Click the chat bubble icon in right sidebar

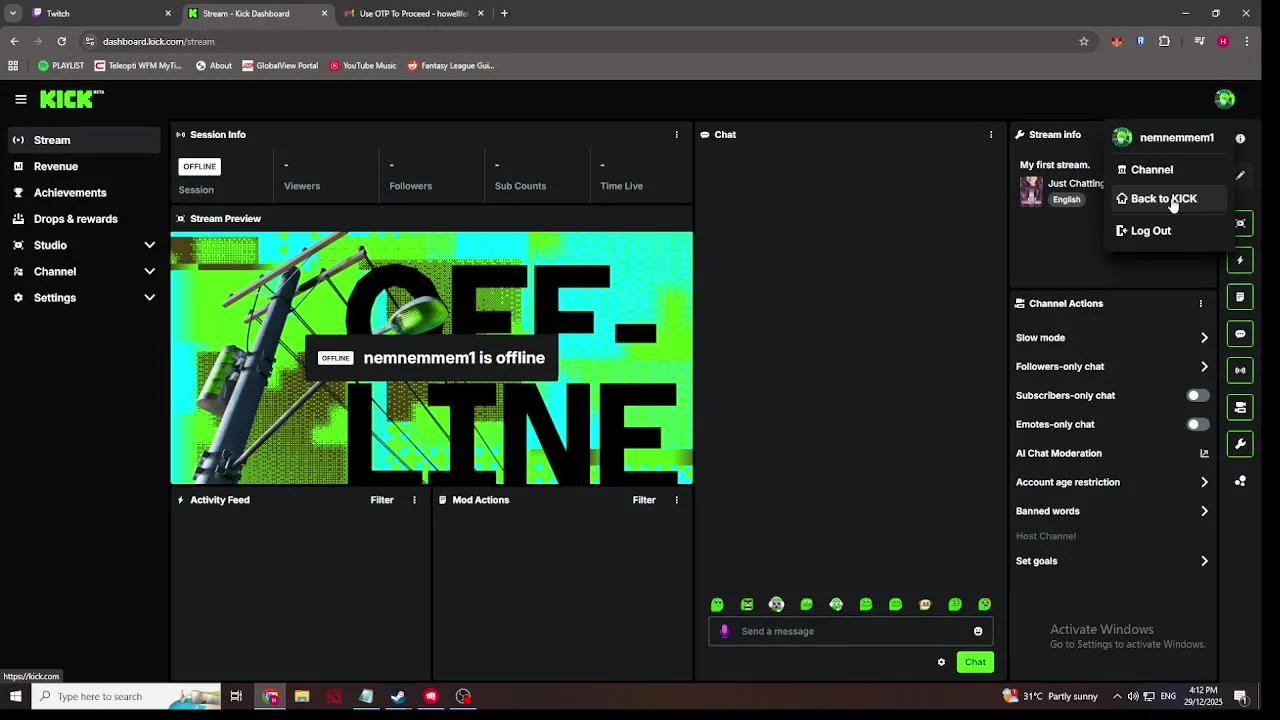tap(1240, 334)
